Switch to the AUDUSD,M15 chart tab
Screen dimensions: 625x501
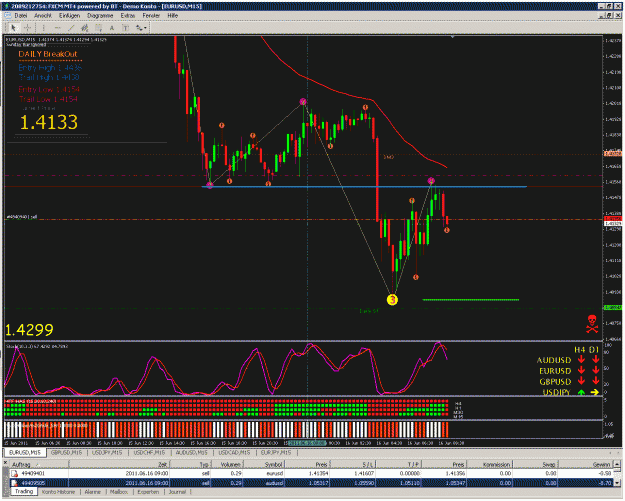192,452
